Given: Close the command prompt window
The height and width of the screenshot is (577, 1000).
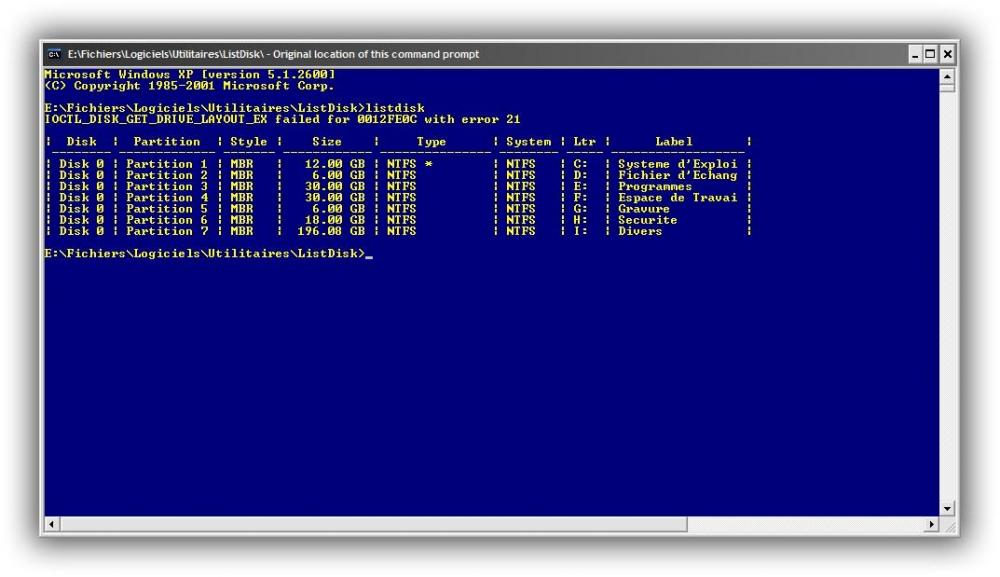Looking at the screenshot, I should 945,53.
